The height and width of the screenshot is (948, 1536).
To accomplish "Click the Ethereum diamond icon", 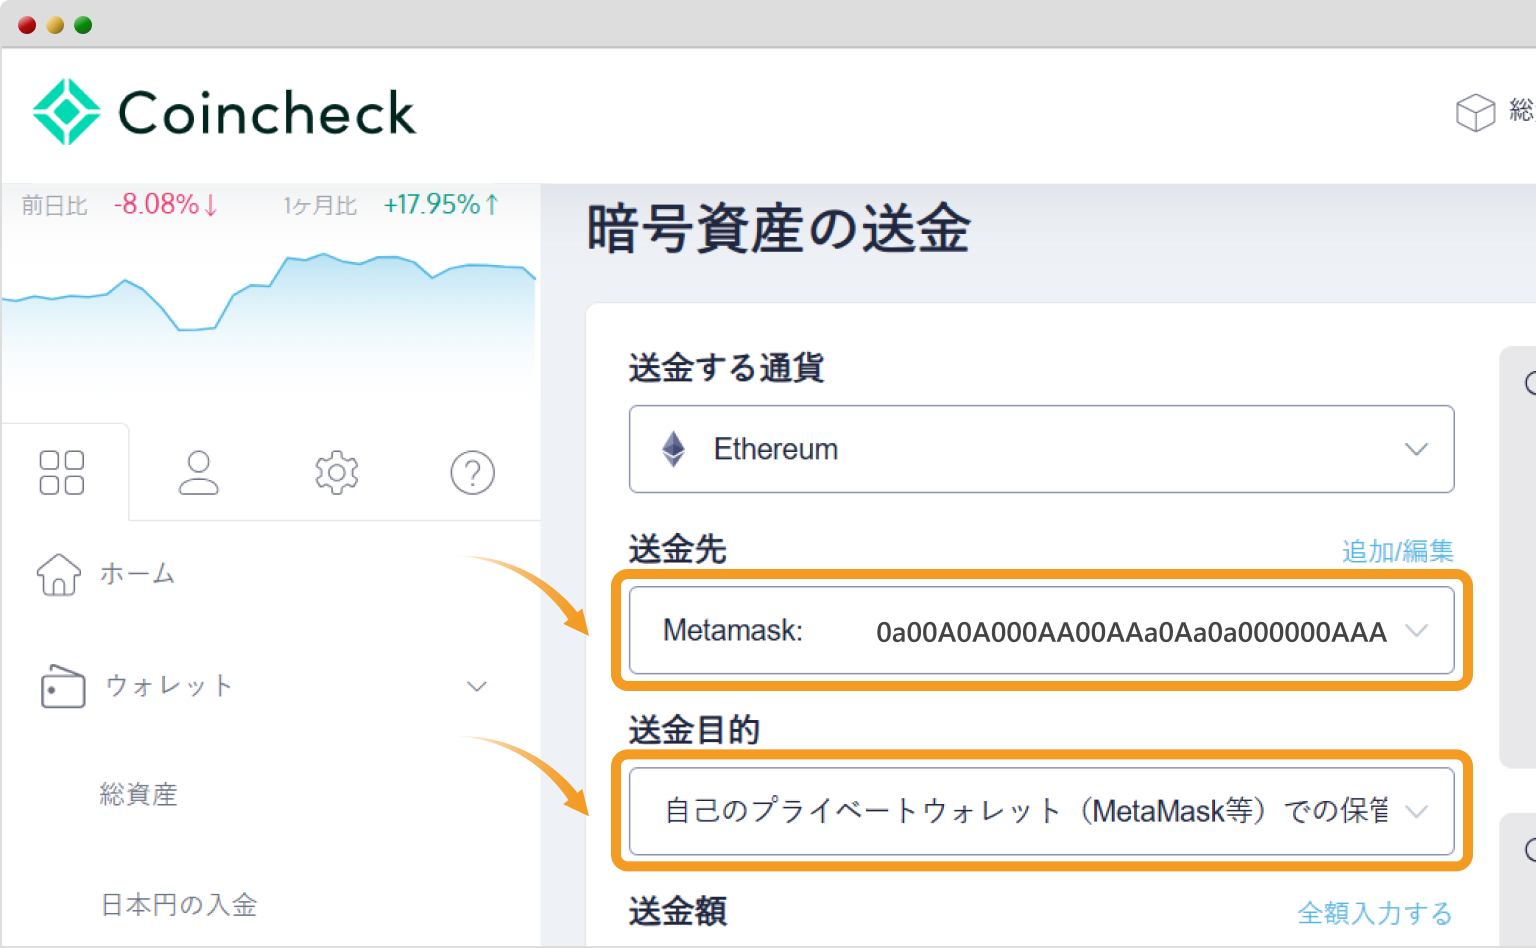I will (x=674, y=449).
